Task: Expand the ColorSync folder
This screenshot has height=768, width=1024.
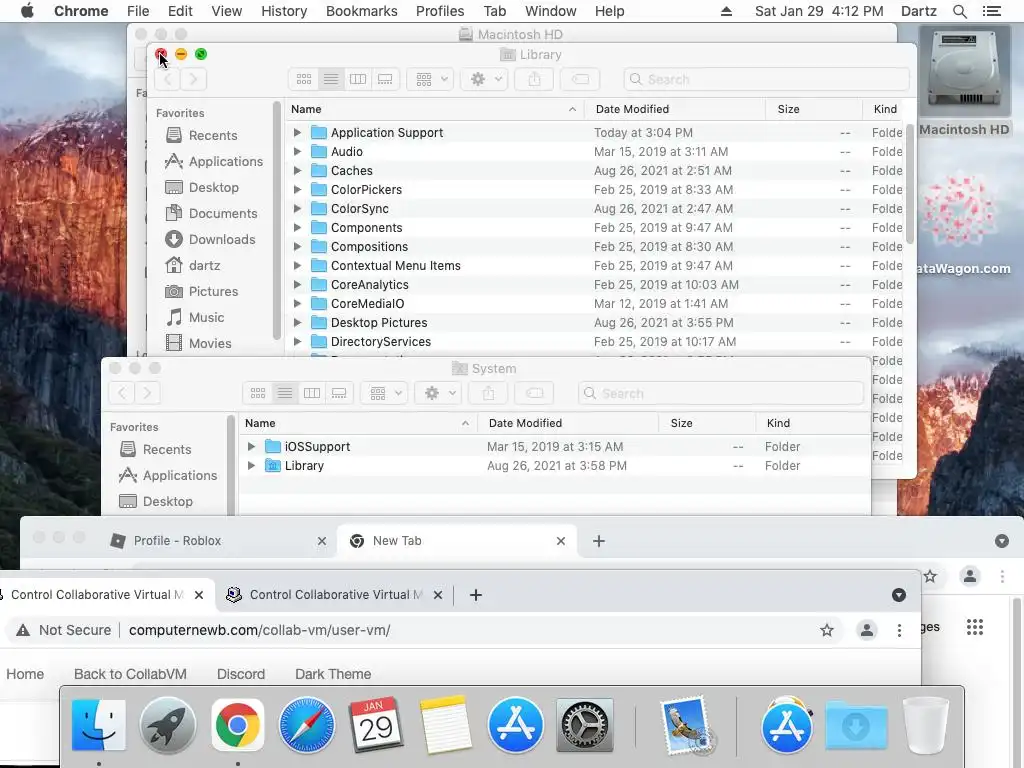Action: [297, 208]
